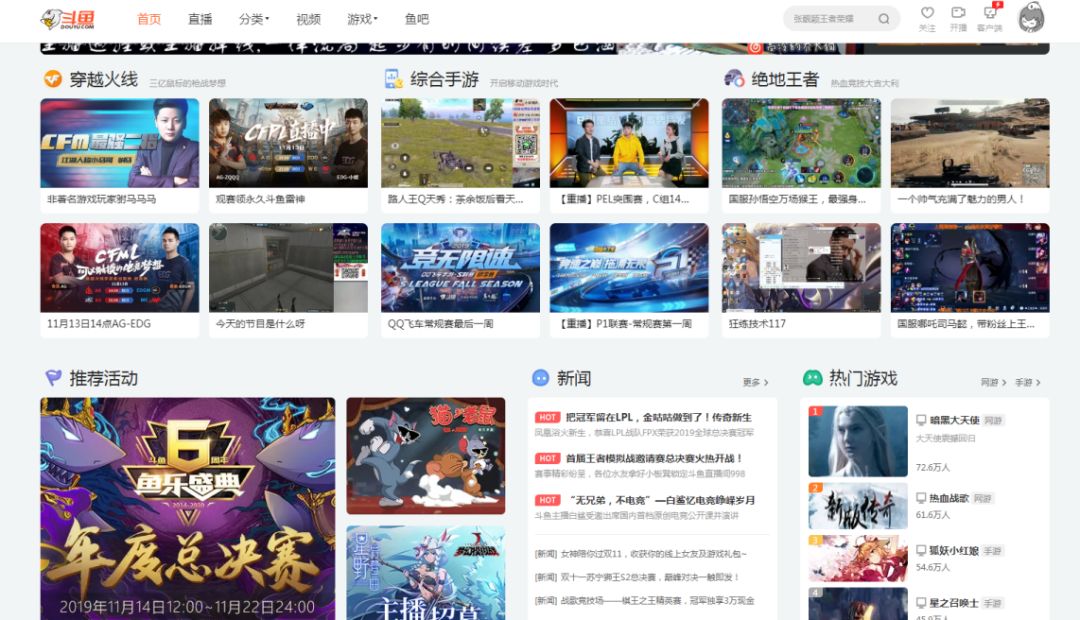
Task: Open stream 狂练技术117
Action: tap(801, 280)
